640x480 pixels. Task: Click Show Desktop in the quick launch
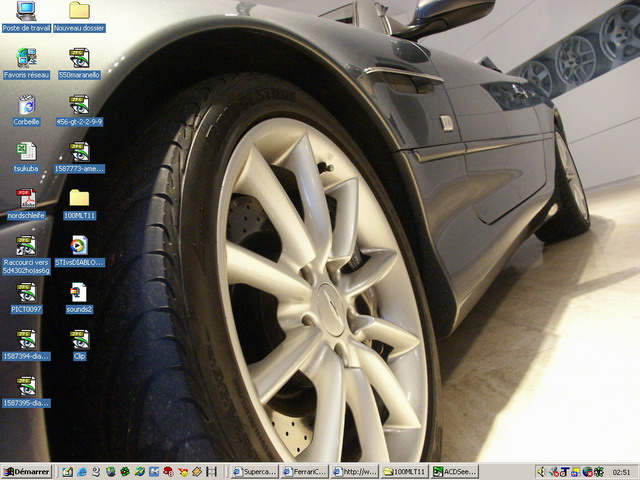67,472
